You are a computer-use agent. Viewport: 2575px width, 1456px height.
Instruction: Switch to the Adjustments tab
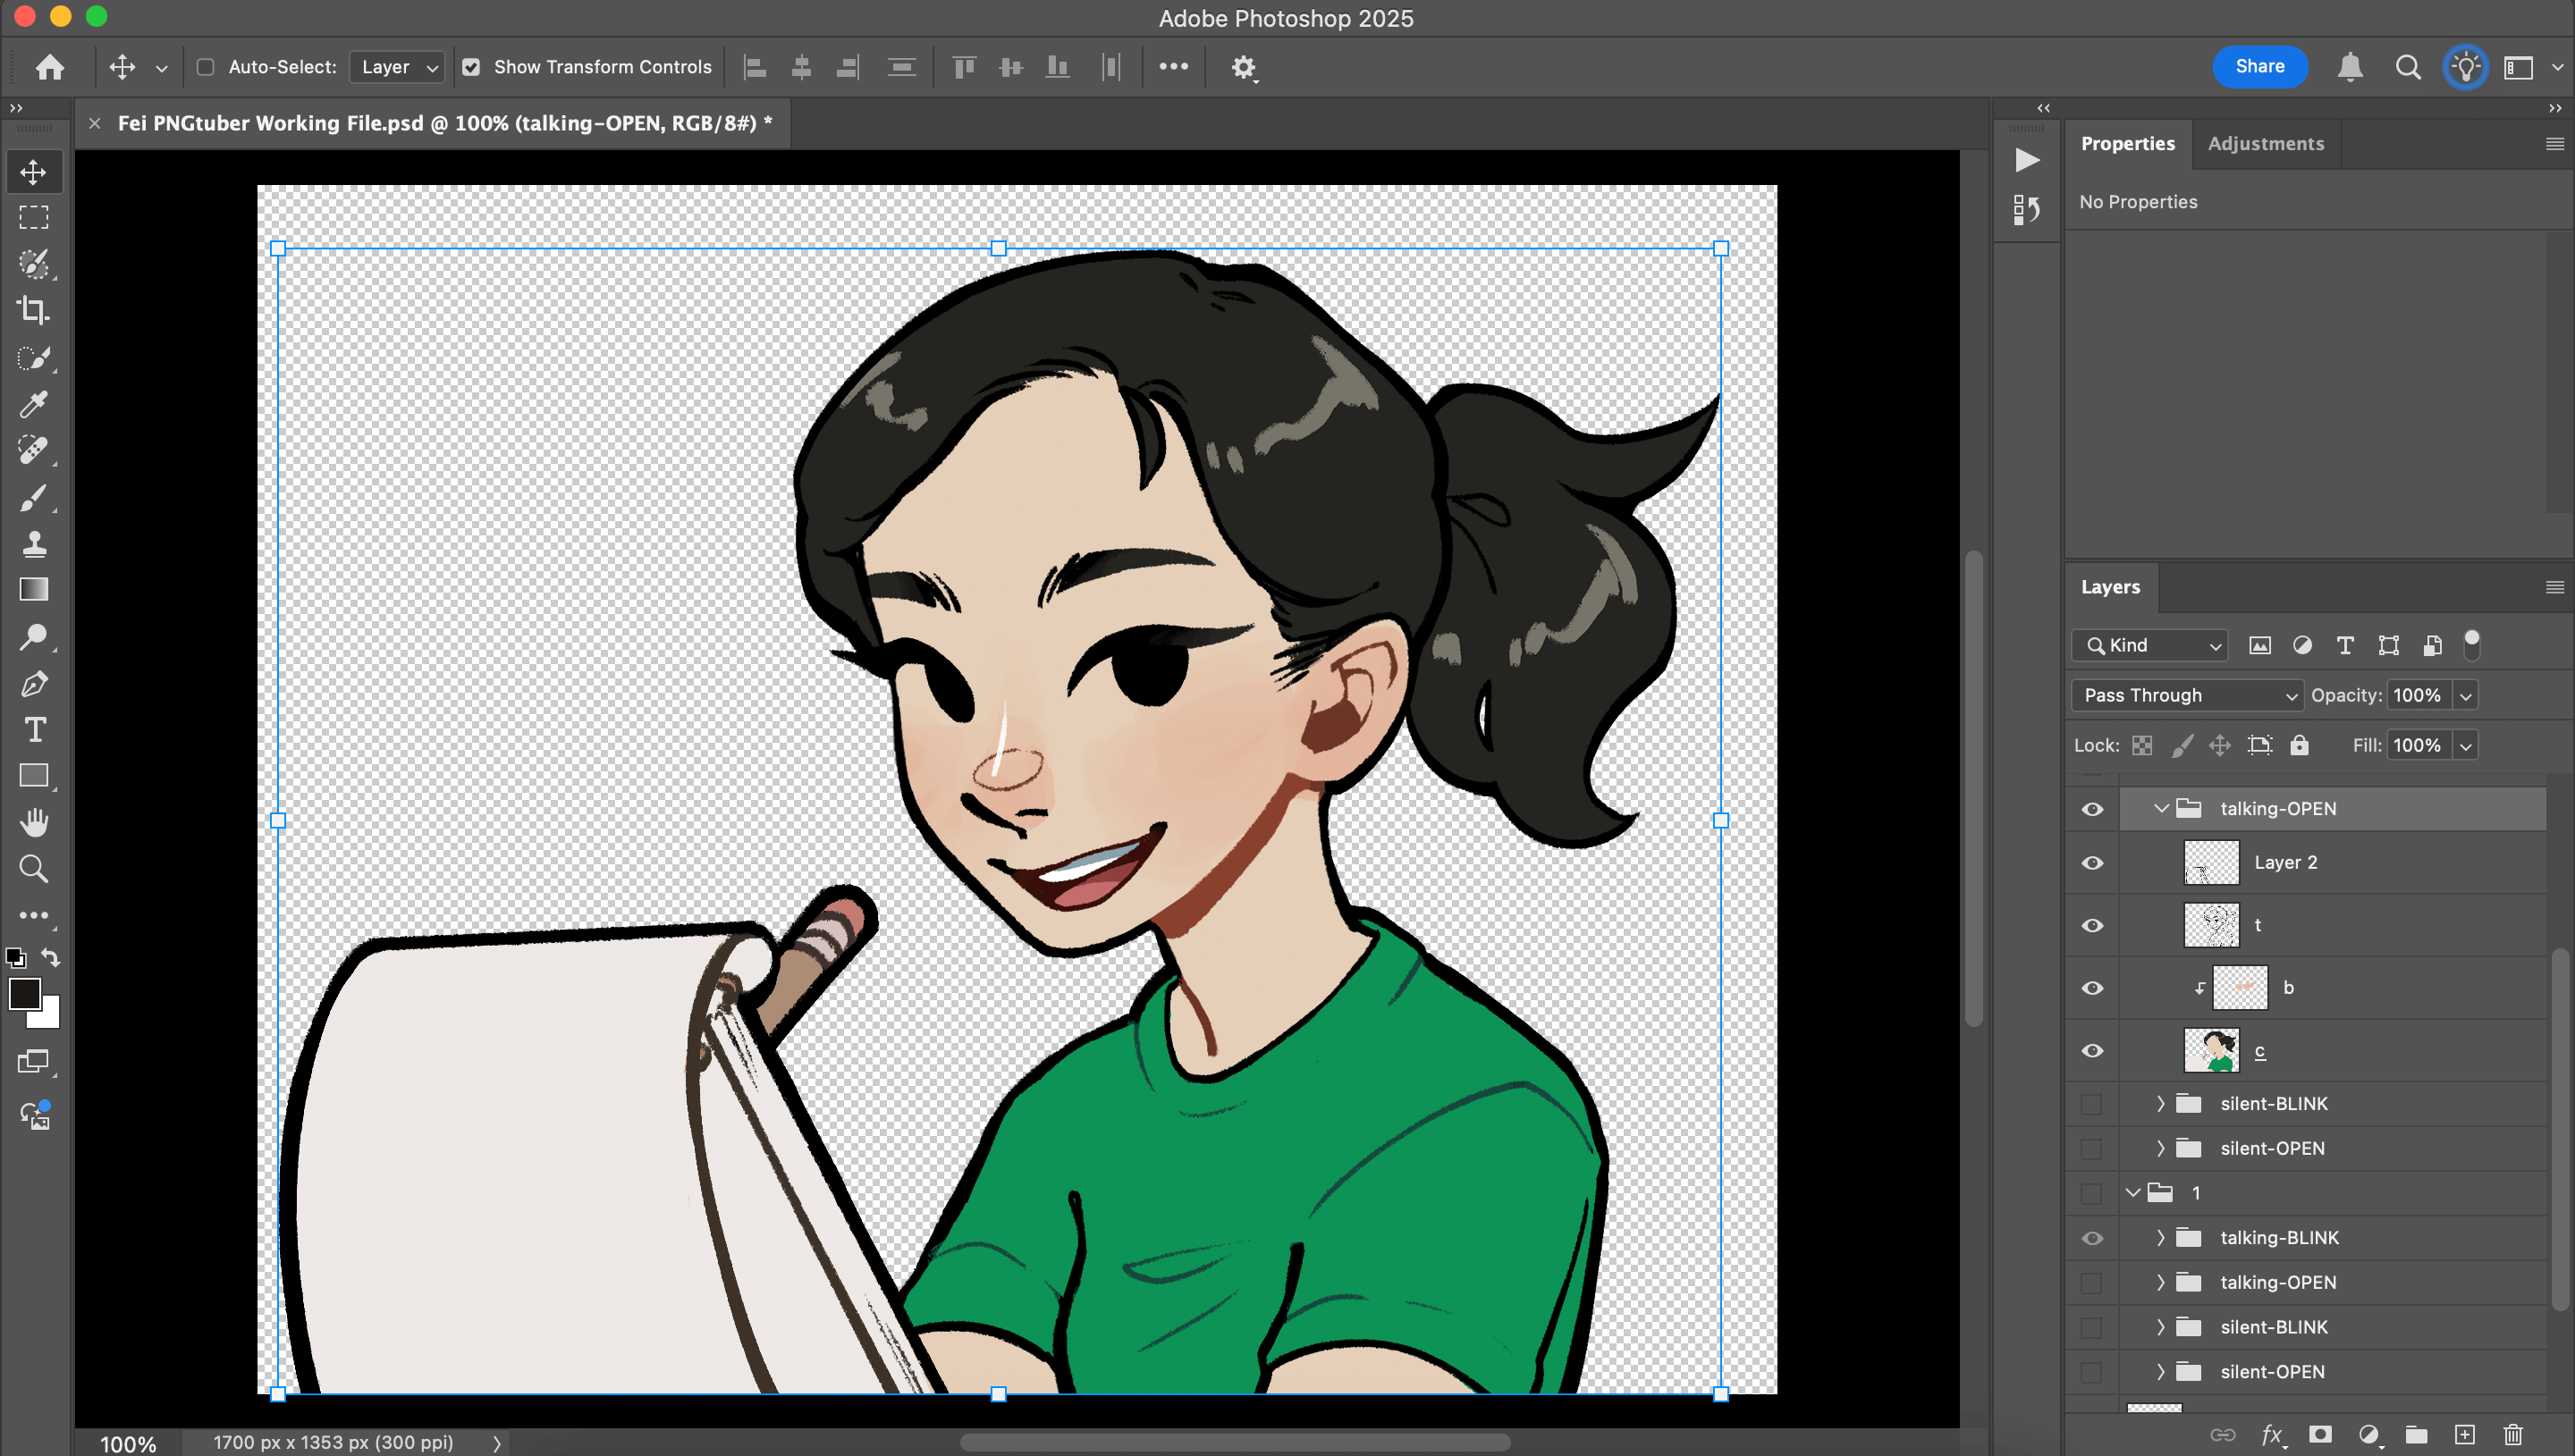click(2265, 143)
